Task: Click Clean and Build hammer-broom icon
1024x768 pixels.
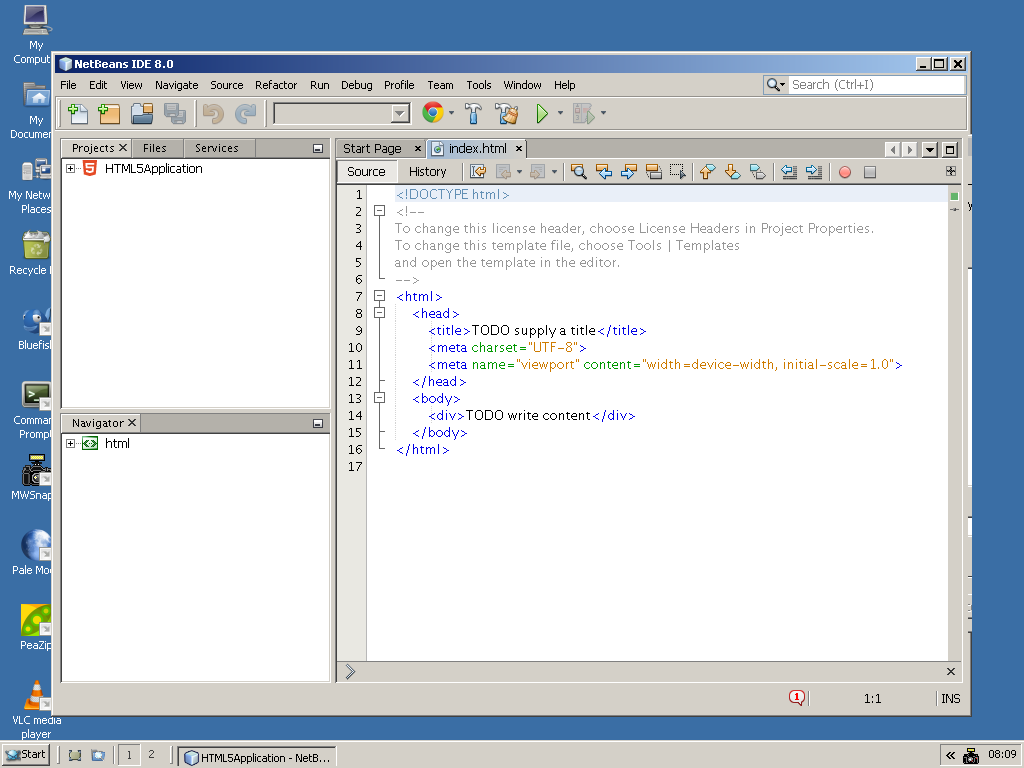Action: tap(507, 114)
